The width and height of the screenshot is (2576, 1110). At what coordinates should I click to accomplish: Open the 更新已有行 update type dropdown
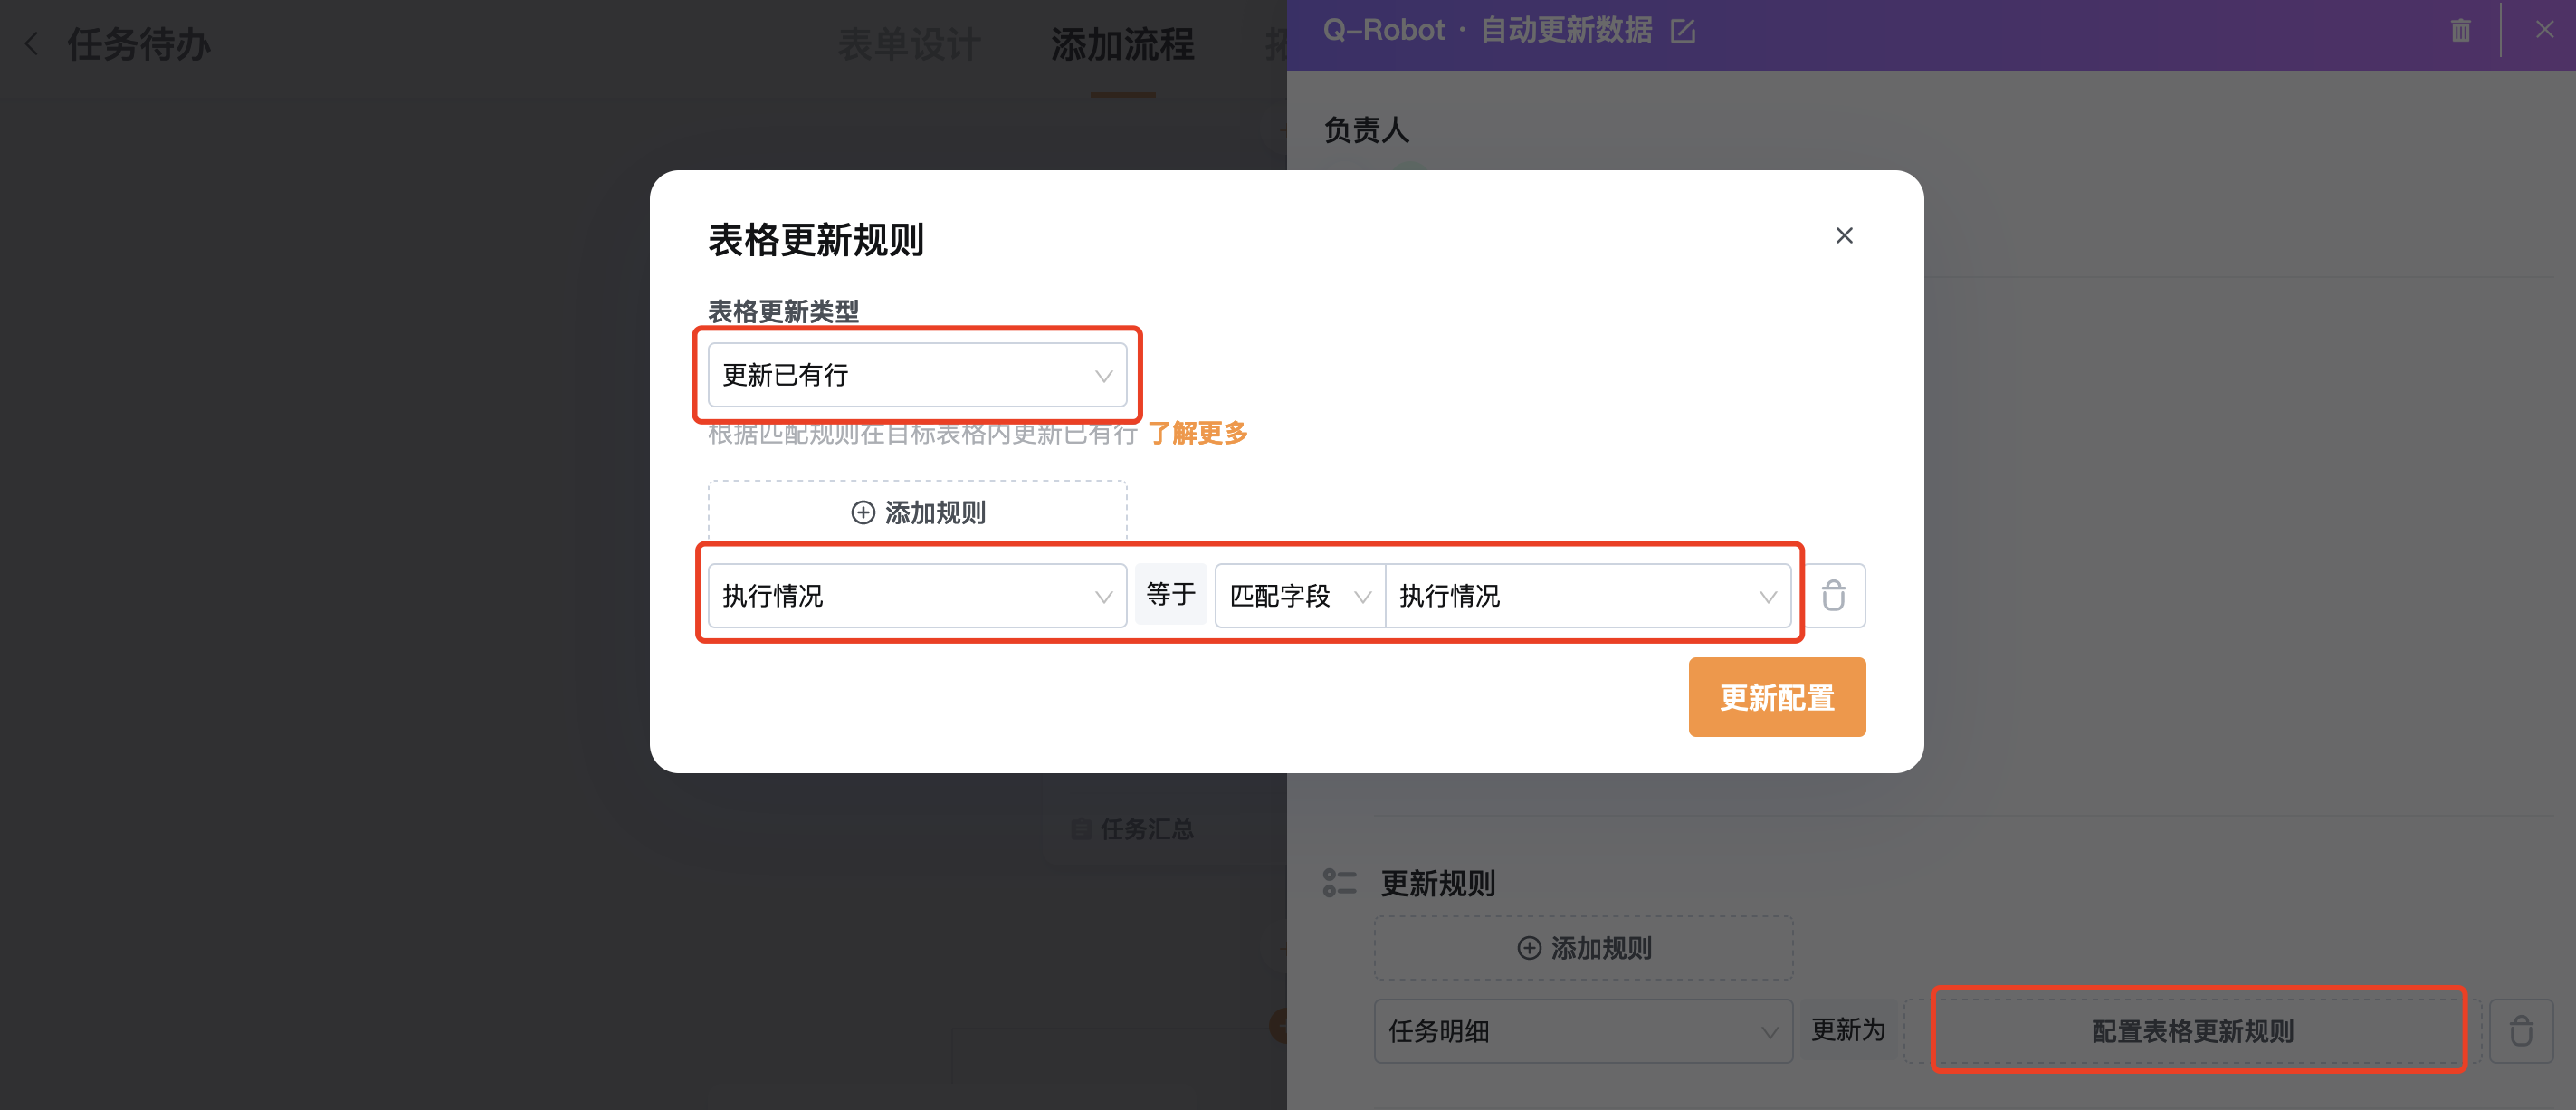pyautogui.click(x=917, y=375)
